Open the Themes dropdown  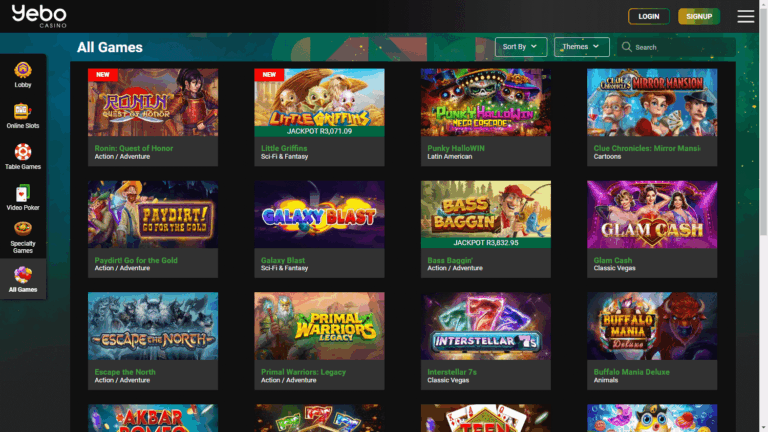click(x=581, y=47)
